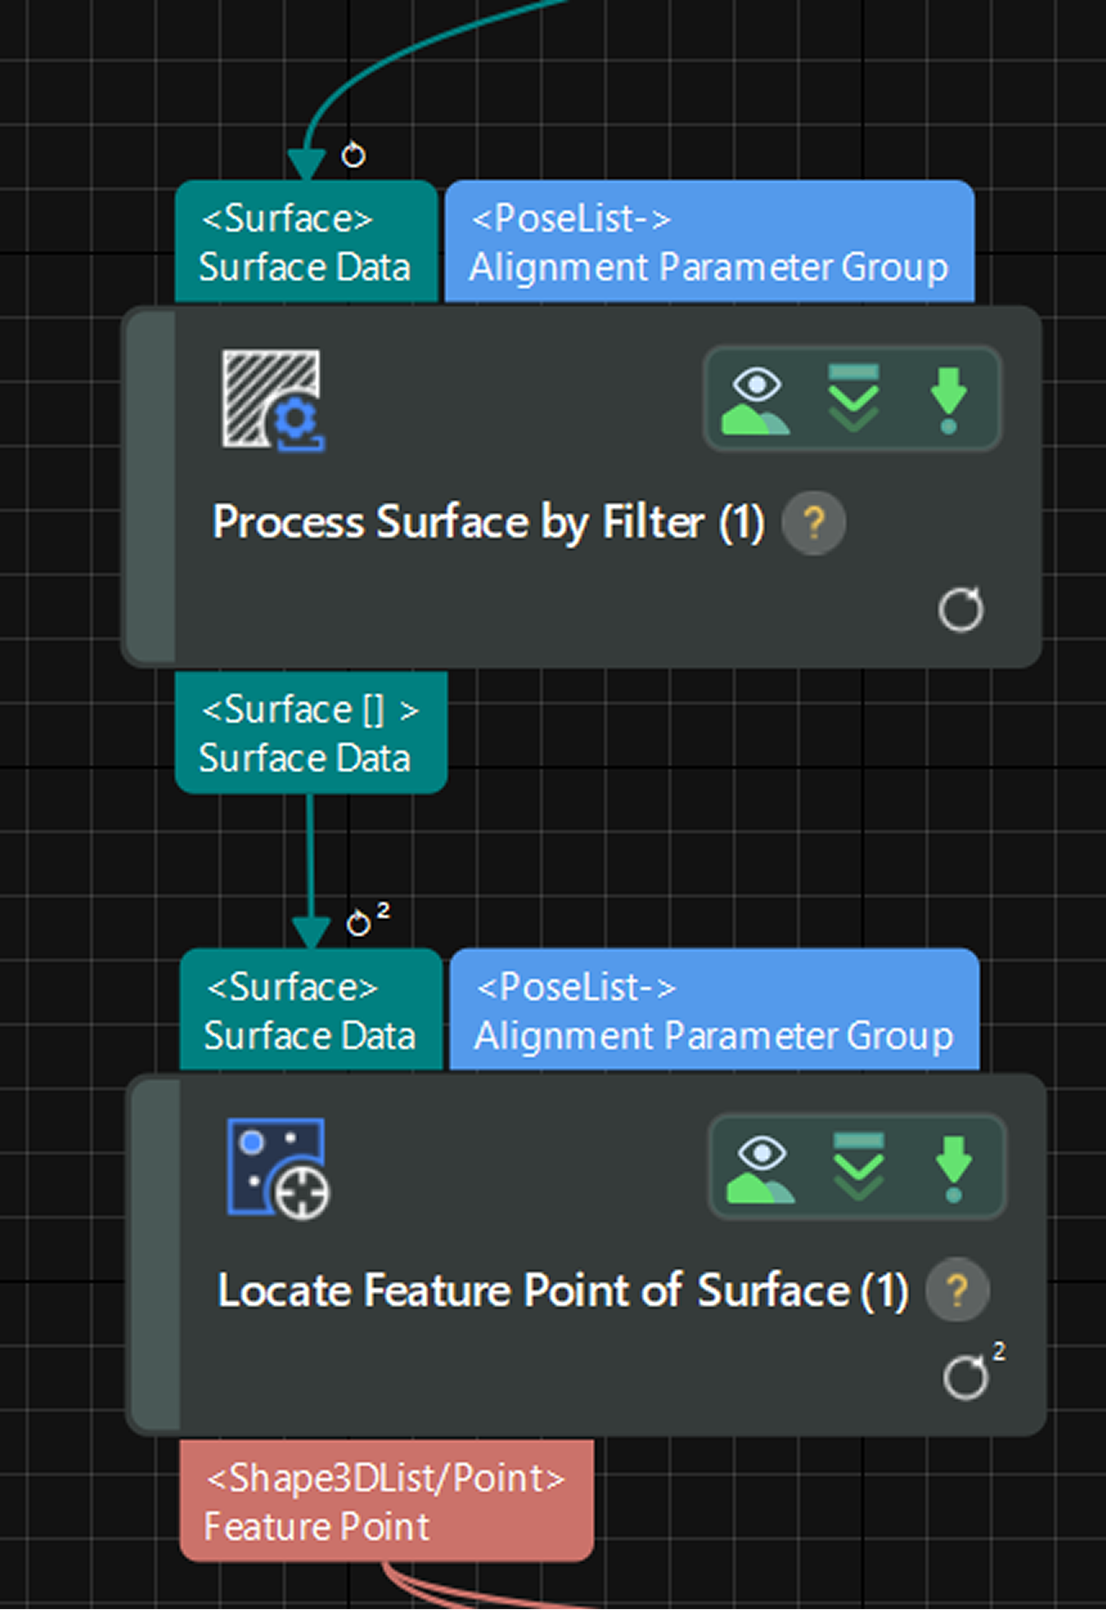The width and height of the screenshot is (1106, 1610).
Task: Click the loop icon in Process Surface by Filter
Action: click(x=961, y=610)
